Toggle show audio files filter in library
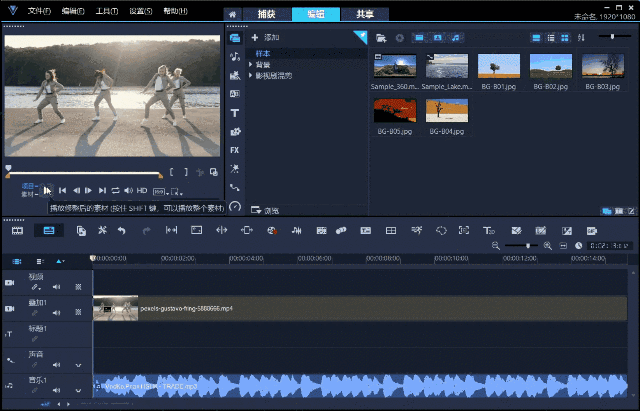The image size is (640, 411). [x=456, y=38]
